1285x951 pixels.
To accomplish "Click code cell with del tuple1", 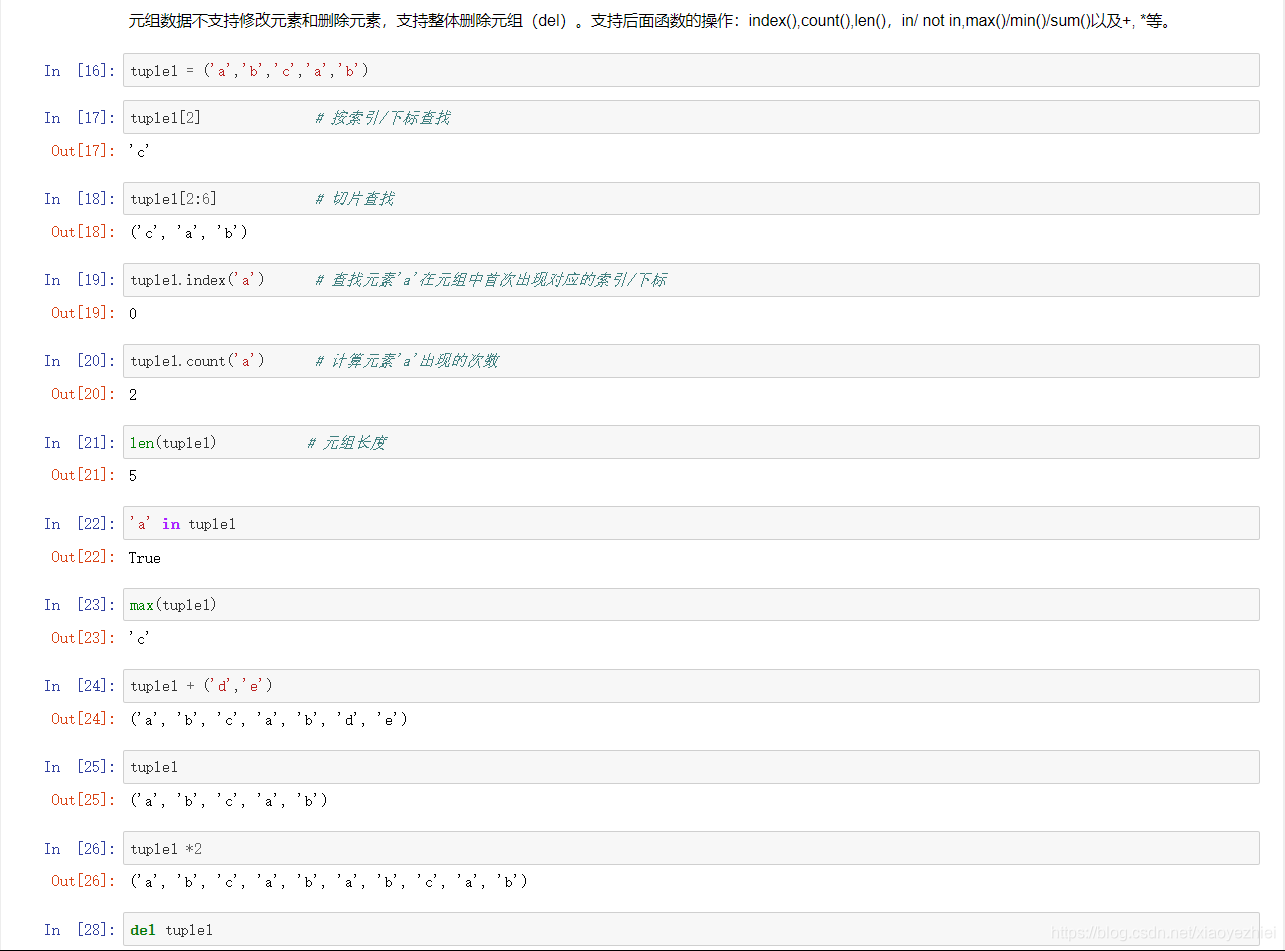I will (x=691, y=929).
